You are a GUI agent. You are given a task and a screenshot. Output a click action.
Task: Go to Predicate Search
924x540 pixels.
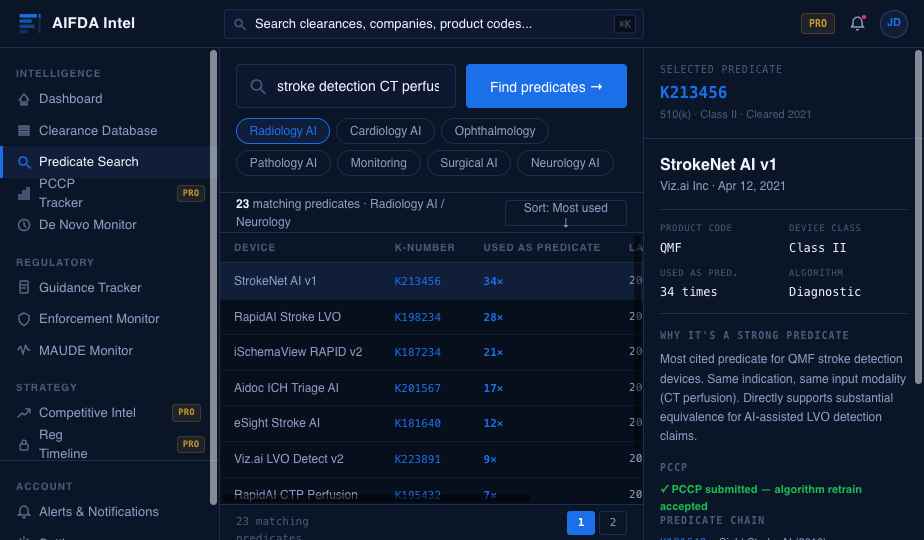click(105, 162)
